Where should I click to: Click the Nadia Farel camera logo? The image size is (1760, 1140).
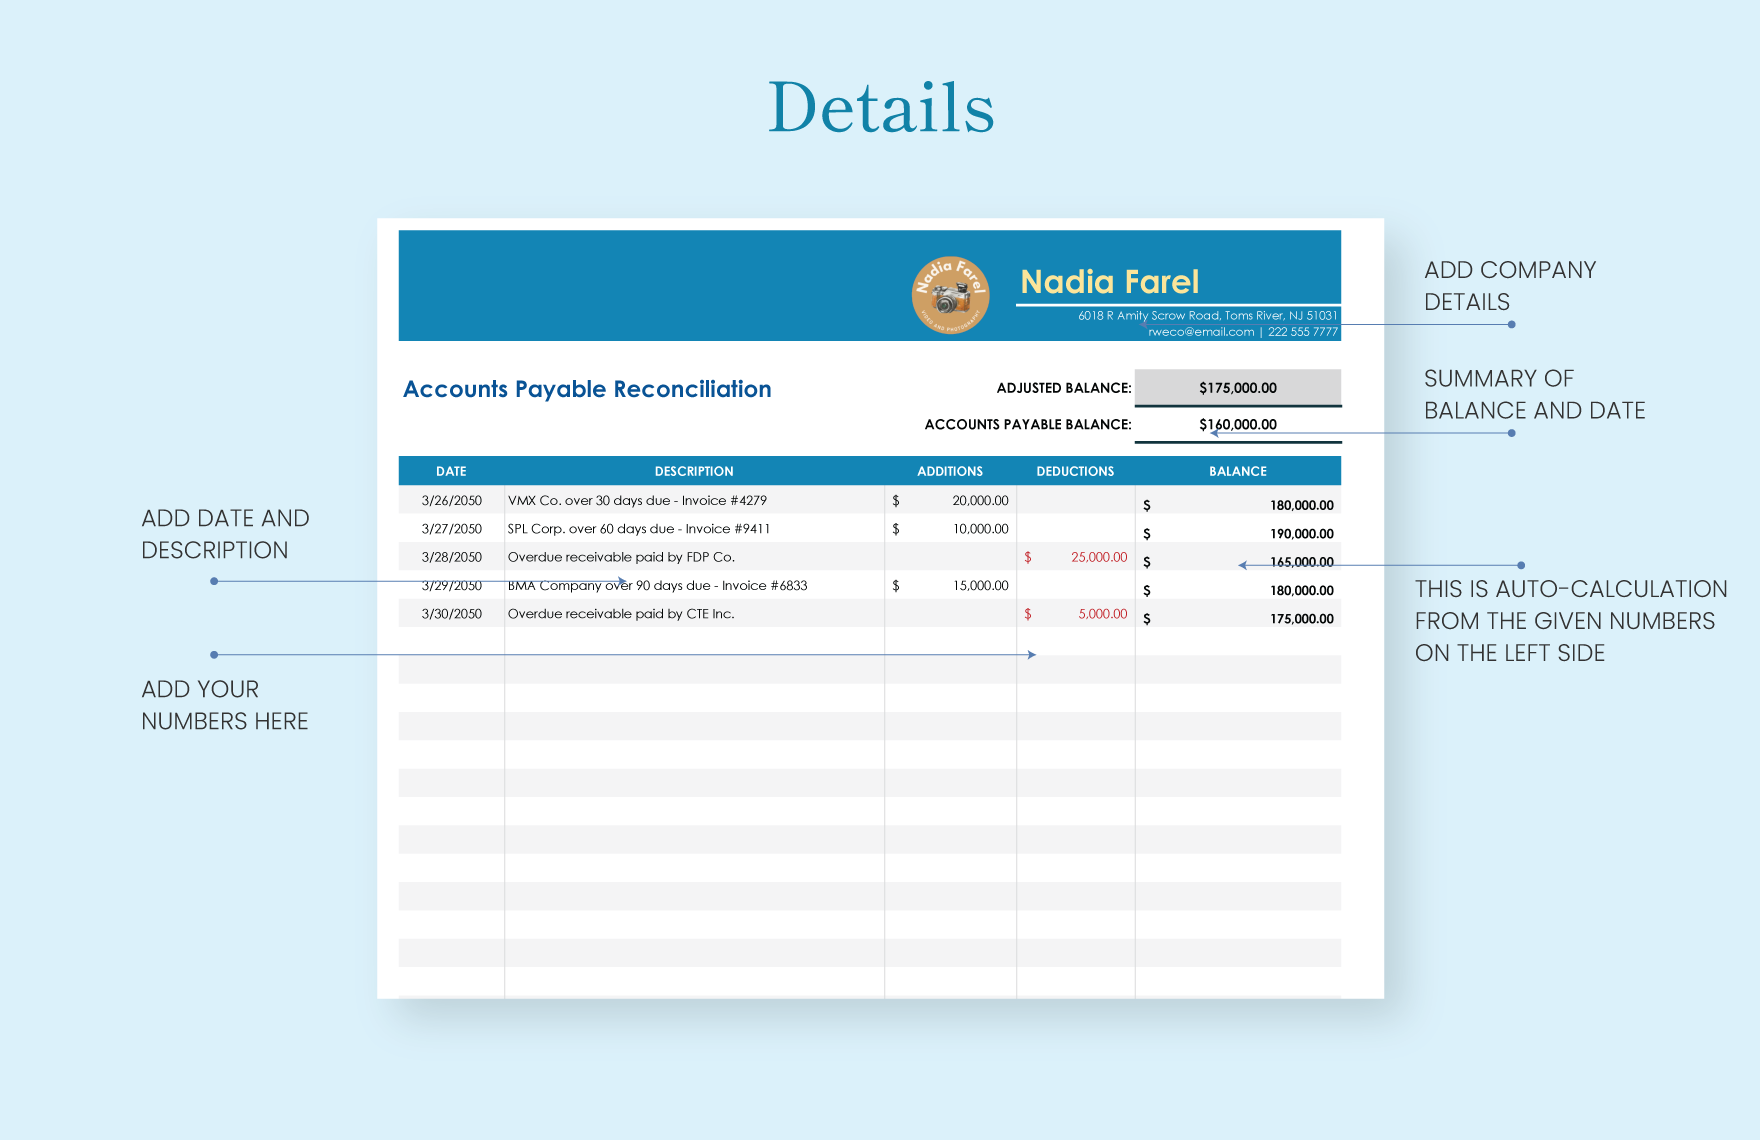[950, 295]
